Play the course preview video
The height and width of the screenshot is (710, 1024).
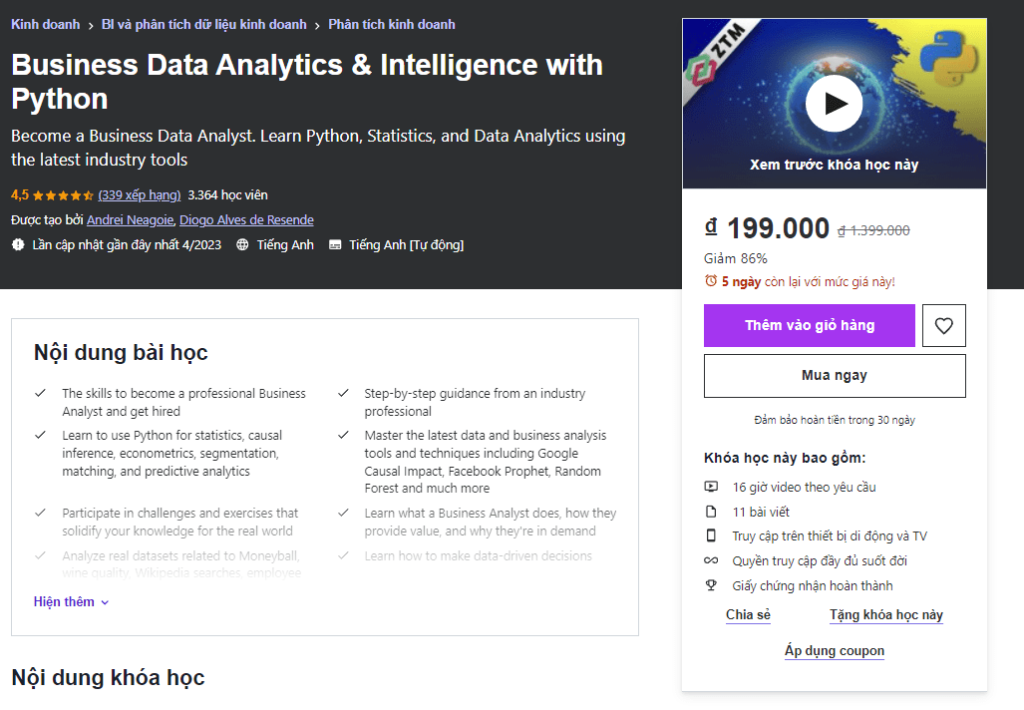click(834, 103)
